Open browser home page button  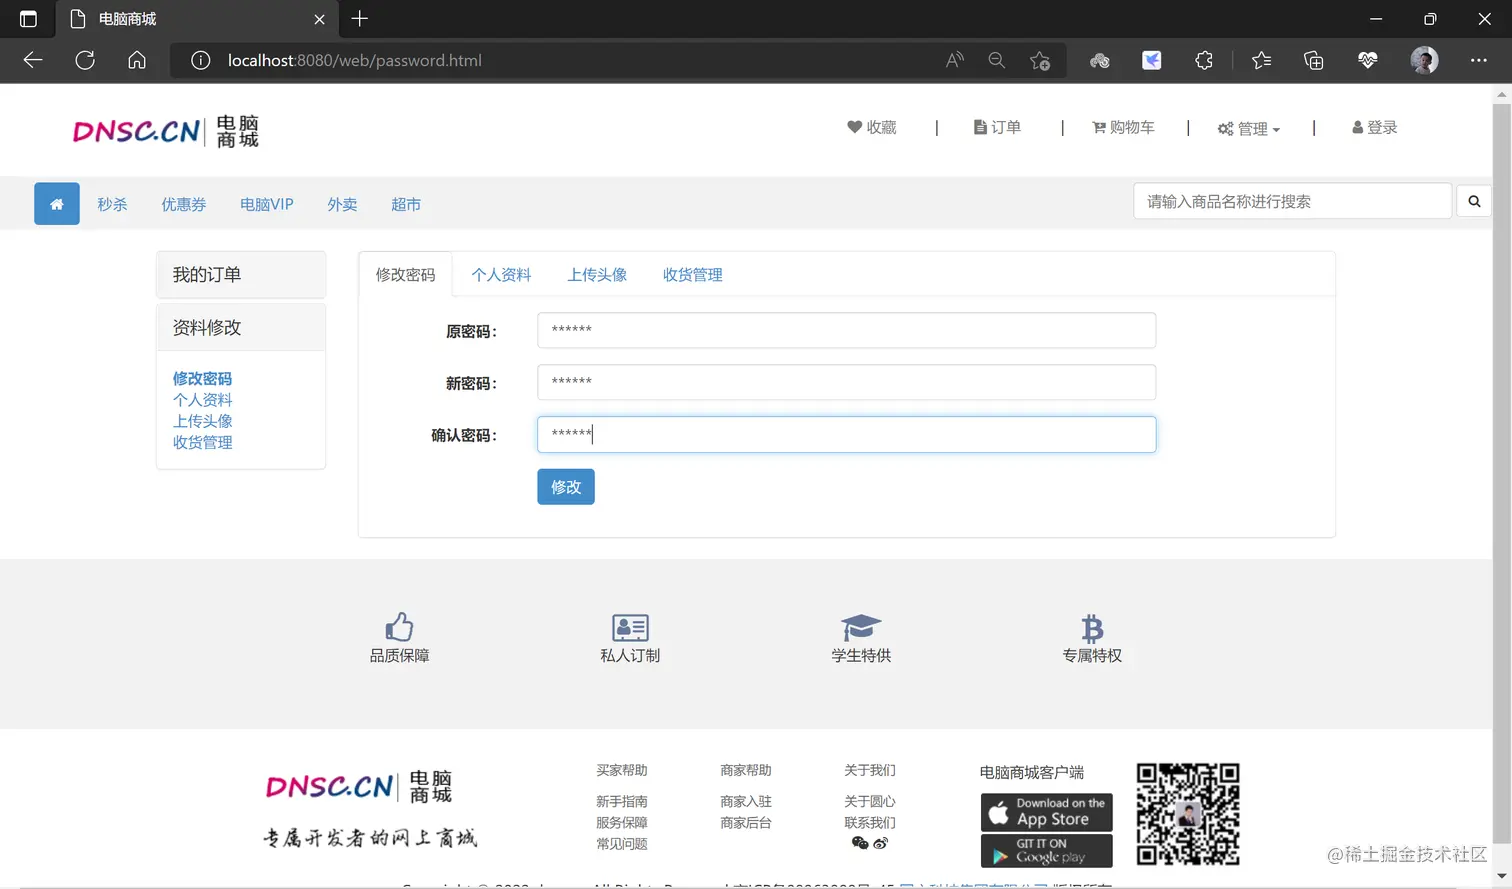(137, 60)
